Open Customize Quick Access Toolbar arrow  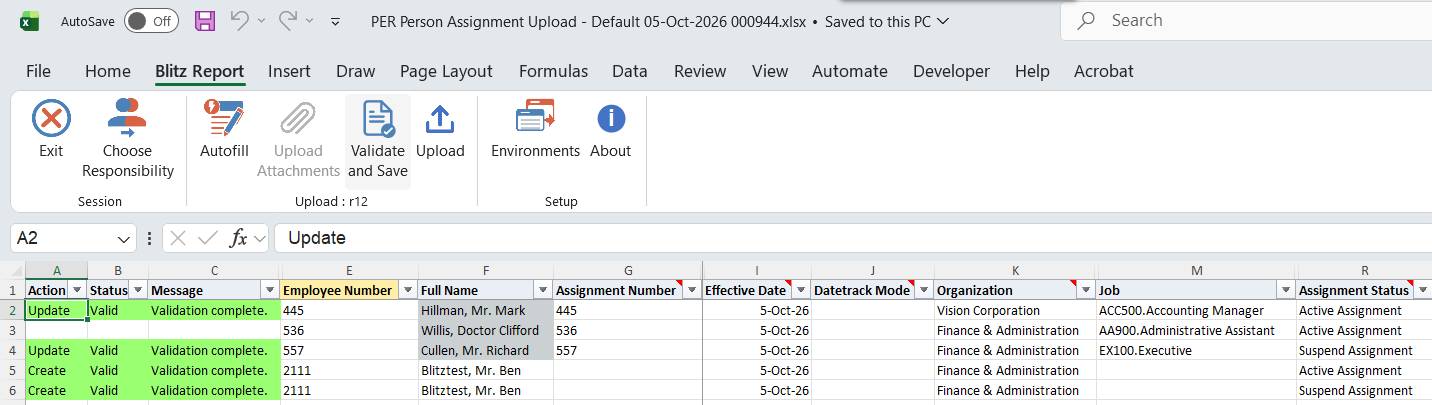point(335,21)
